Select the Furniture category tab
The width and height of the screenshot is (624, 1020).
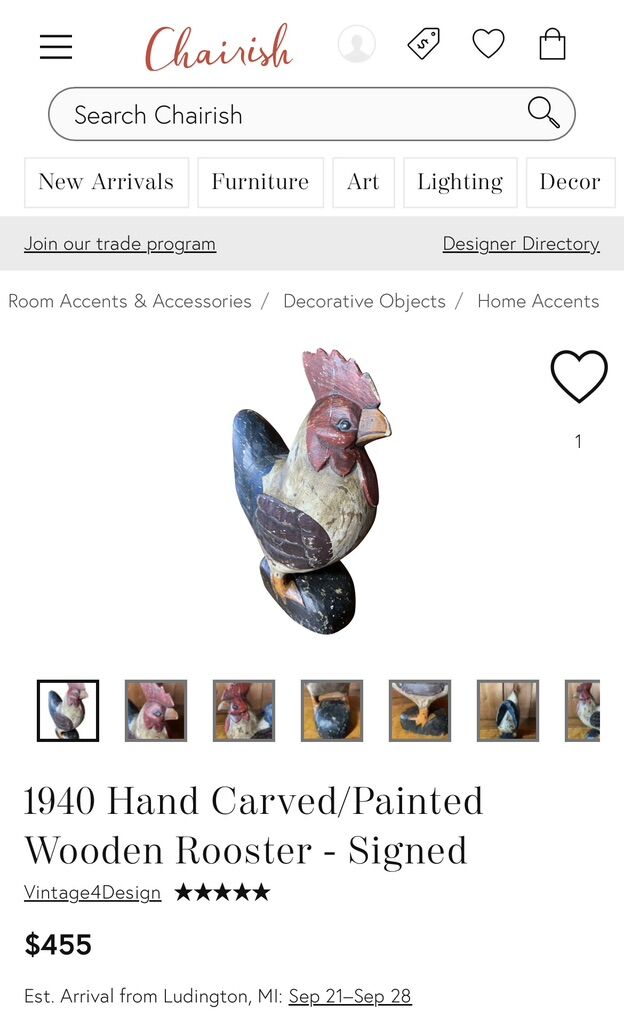point(260,182)
